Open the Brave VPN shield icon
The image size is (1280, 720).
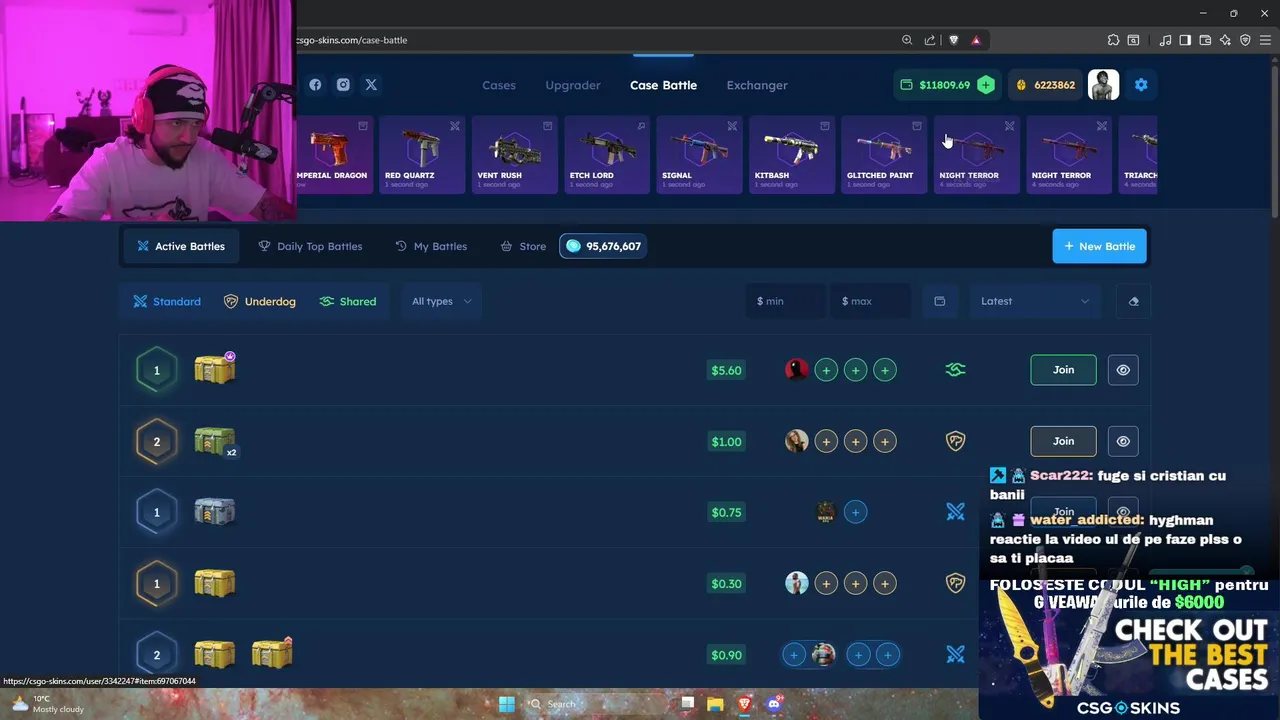coord(1245,40)
